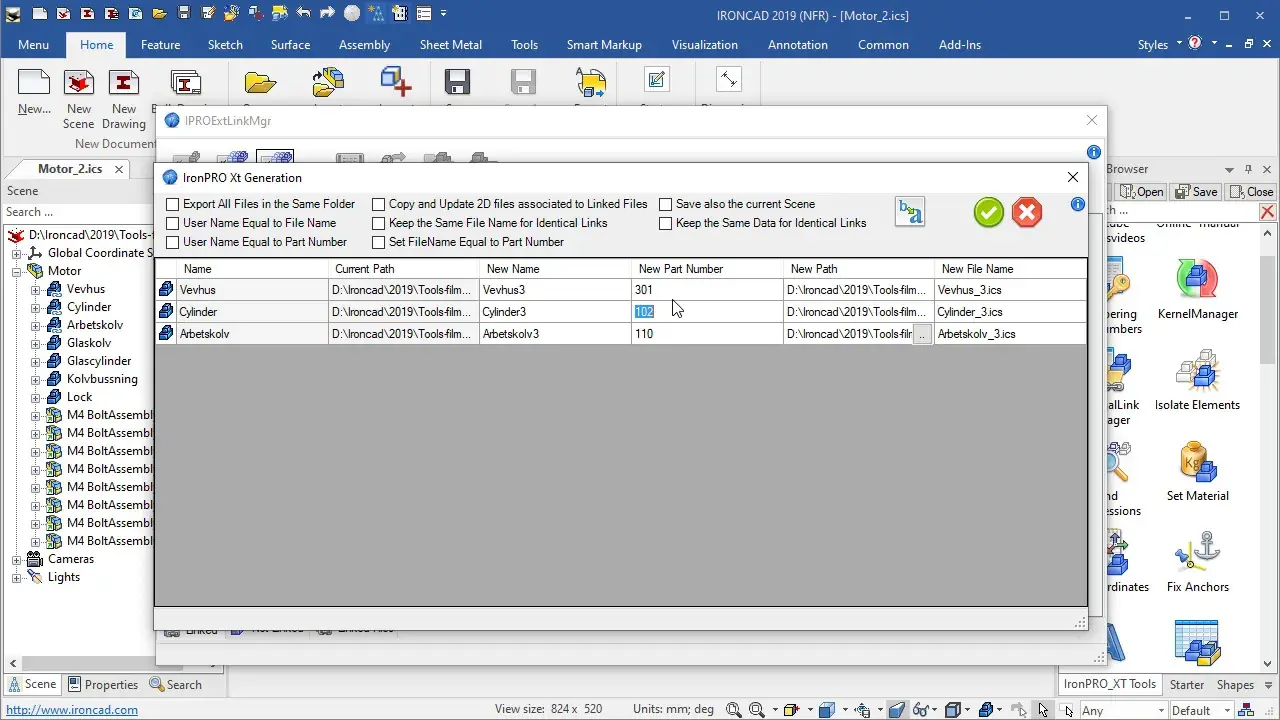Click the red X beside the Browser search
This screenshot has width=1280, height=720.
(x=1268, y=212)
